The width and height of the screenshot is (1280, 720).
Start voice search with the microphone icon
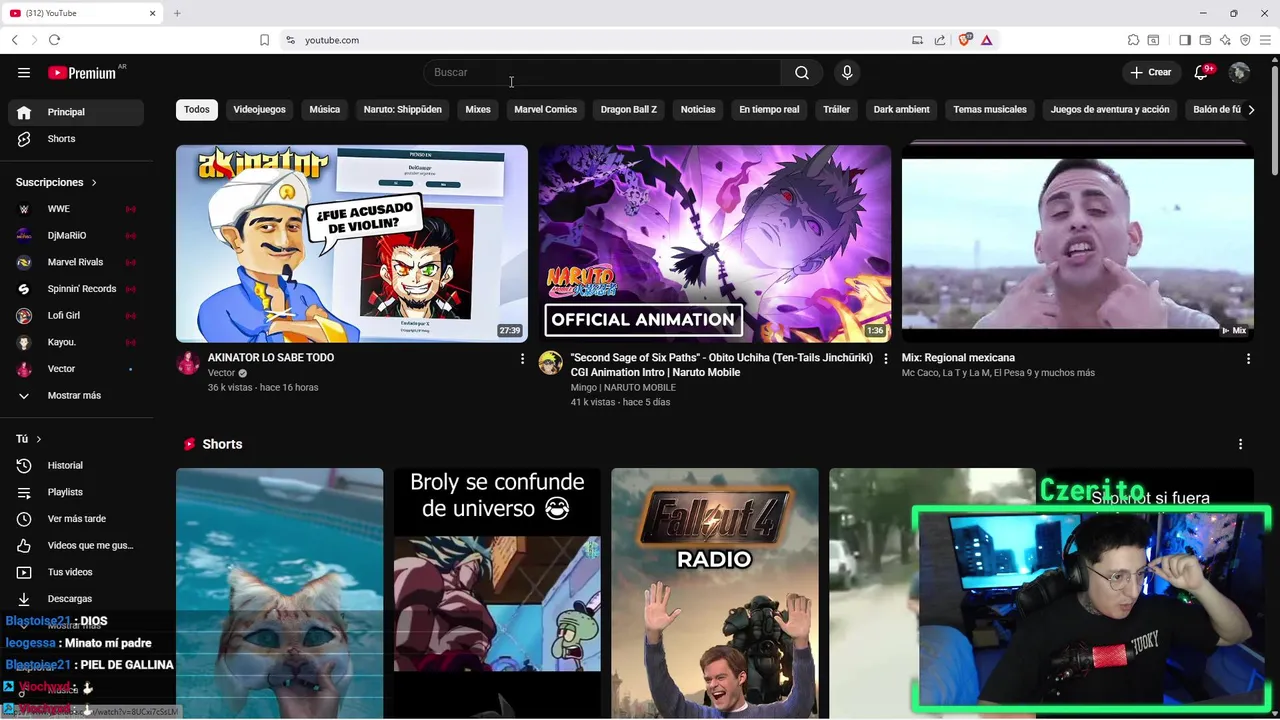coord(847,72)
